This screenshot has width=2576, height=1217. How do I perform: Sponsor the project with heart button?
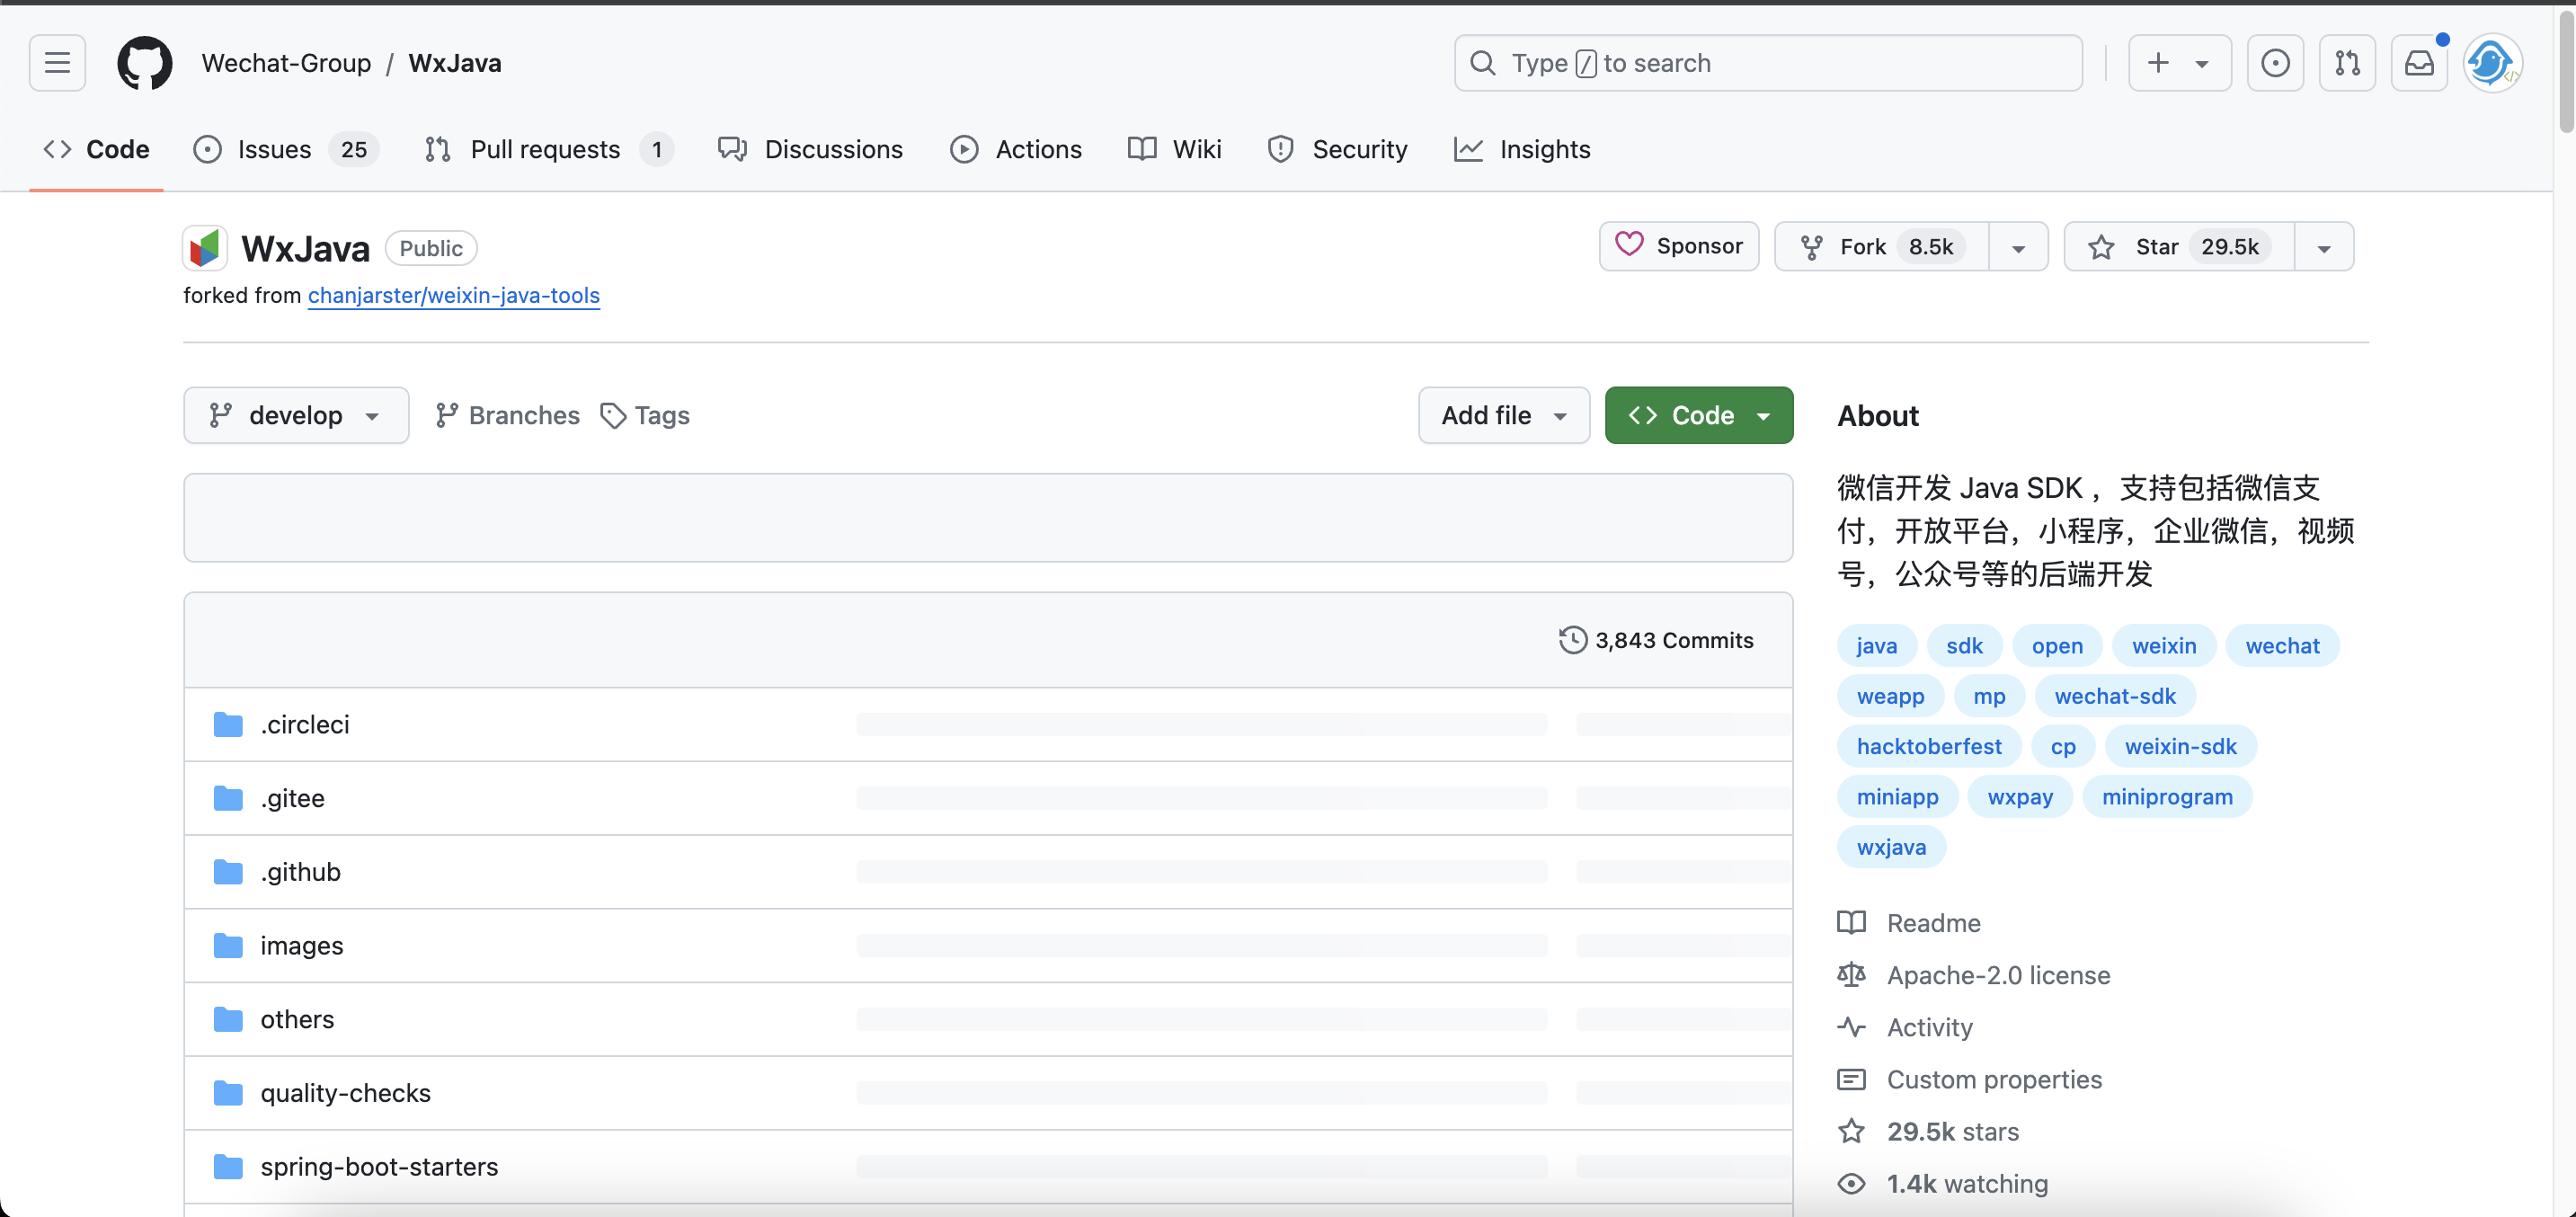(1679, 246)
